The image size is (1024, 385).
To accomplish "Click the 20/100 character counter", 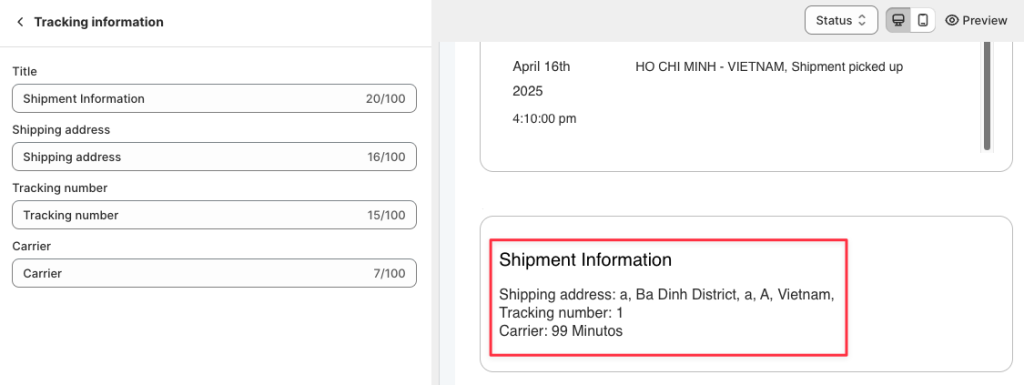I will tap(385, 99).
